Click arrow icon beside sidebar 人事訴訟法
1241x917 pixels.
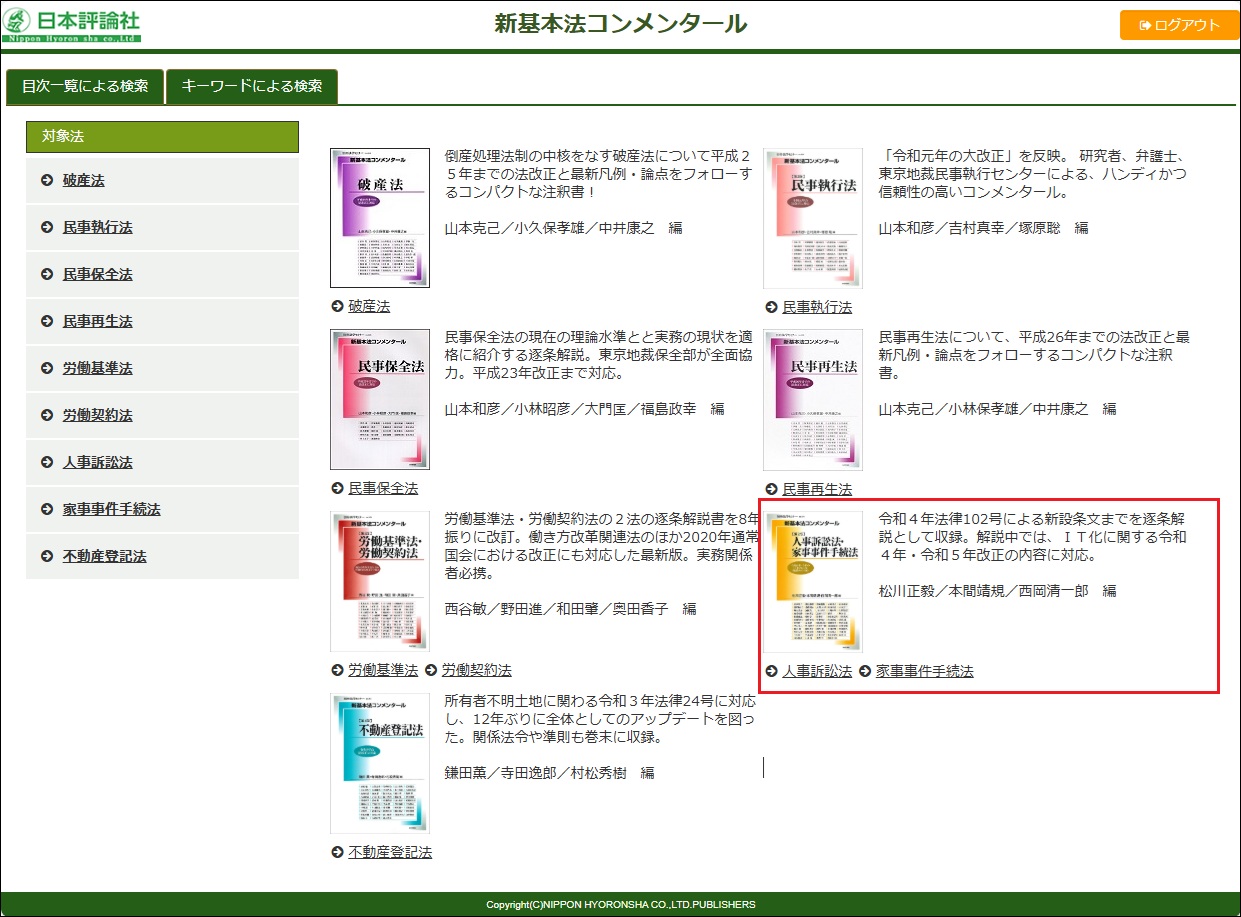click(47, 463)
